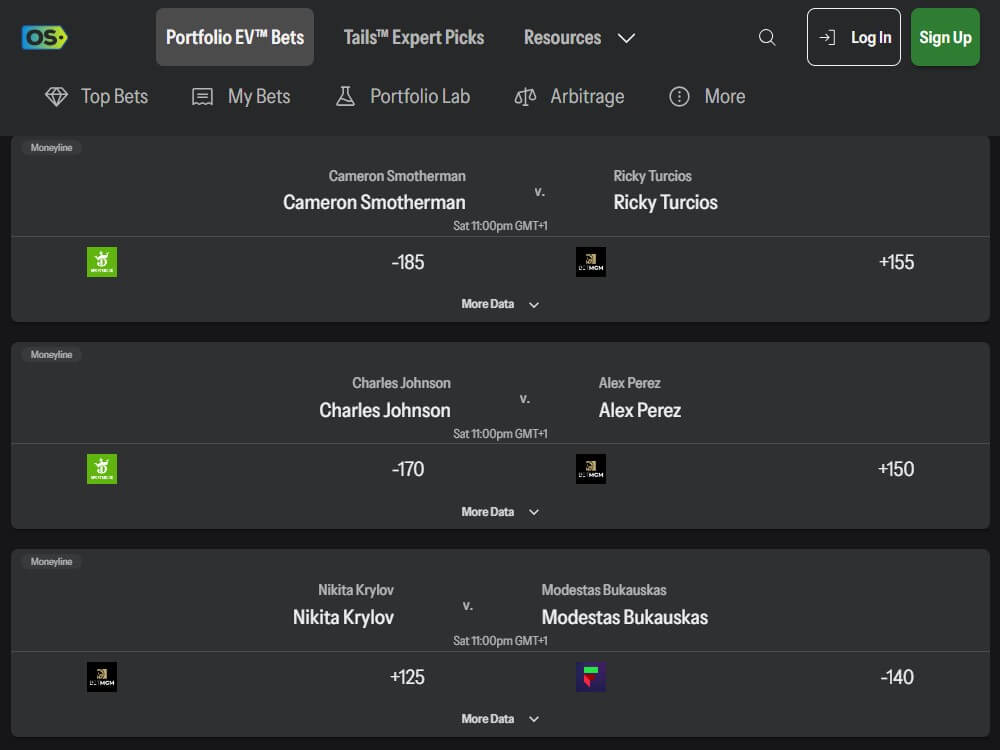
Task: Click the search magnifier icon
Action: click(767, 37)
